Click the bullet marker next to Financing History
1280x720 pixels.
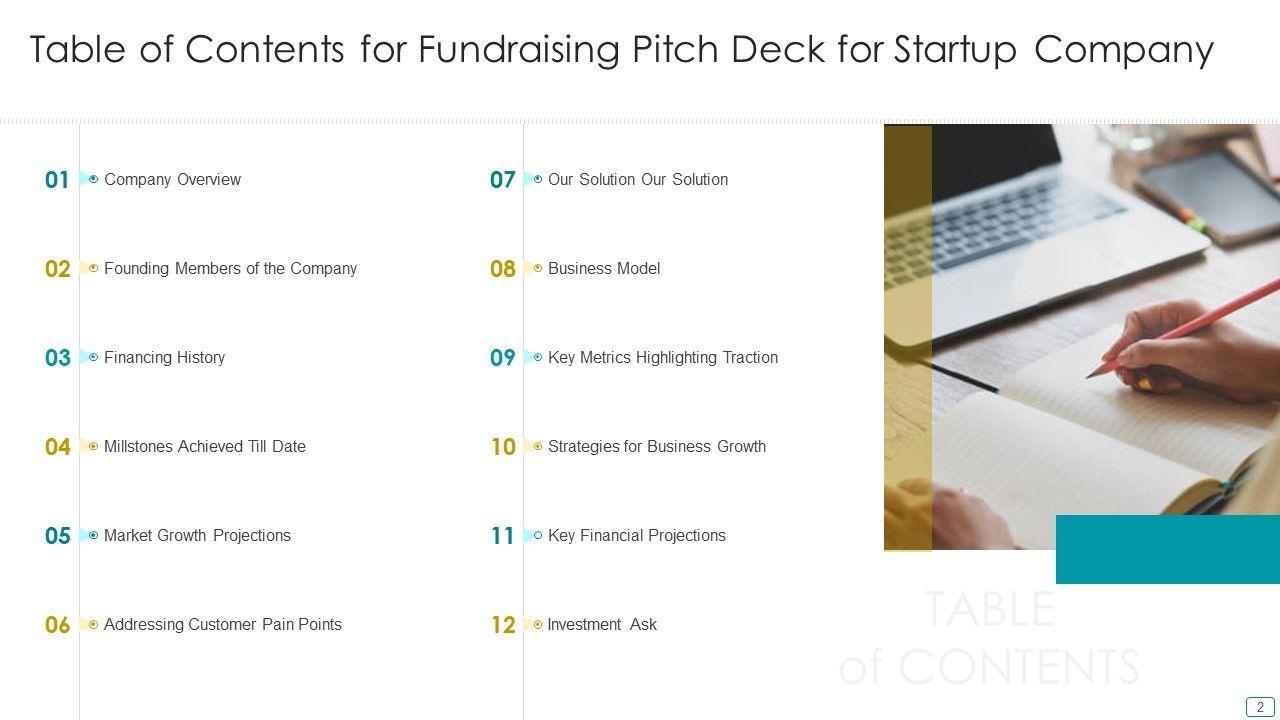93,357
